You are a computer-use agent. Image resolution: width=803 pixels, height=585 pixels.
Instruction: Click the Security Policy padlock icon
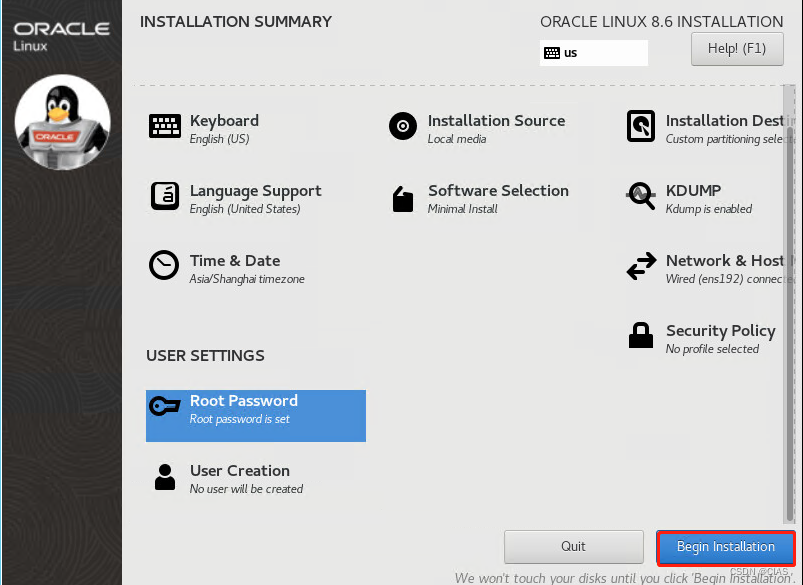[x=641, y=336]
